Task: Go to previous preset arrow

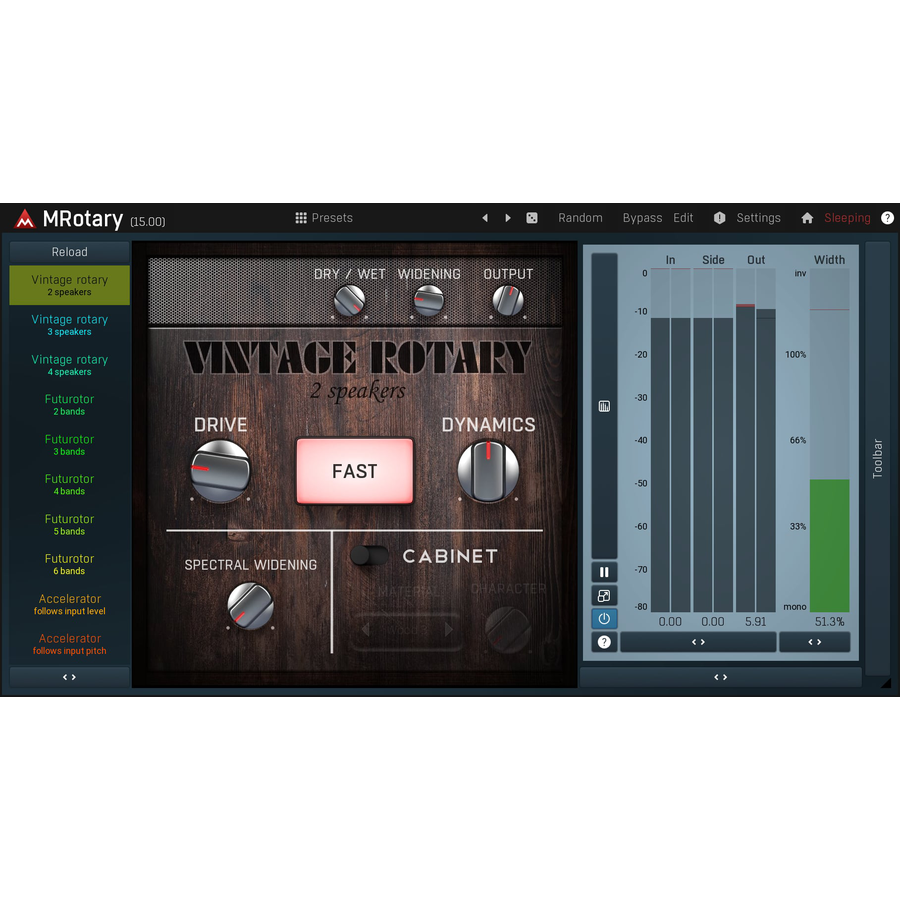Action: tap(485, 218)
